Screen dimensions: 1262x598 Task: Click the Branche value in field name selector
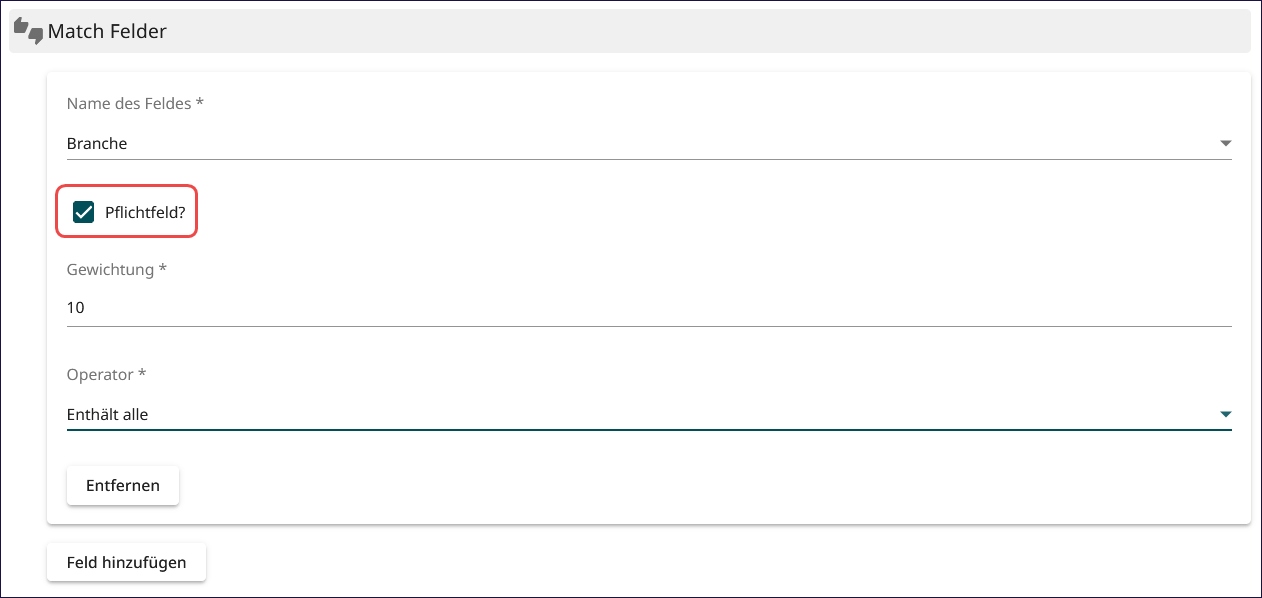coord(97,144)
